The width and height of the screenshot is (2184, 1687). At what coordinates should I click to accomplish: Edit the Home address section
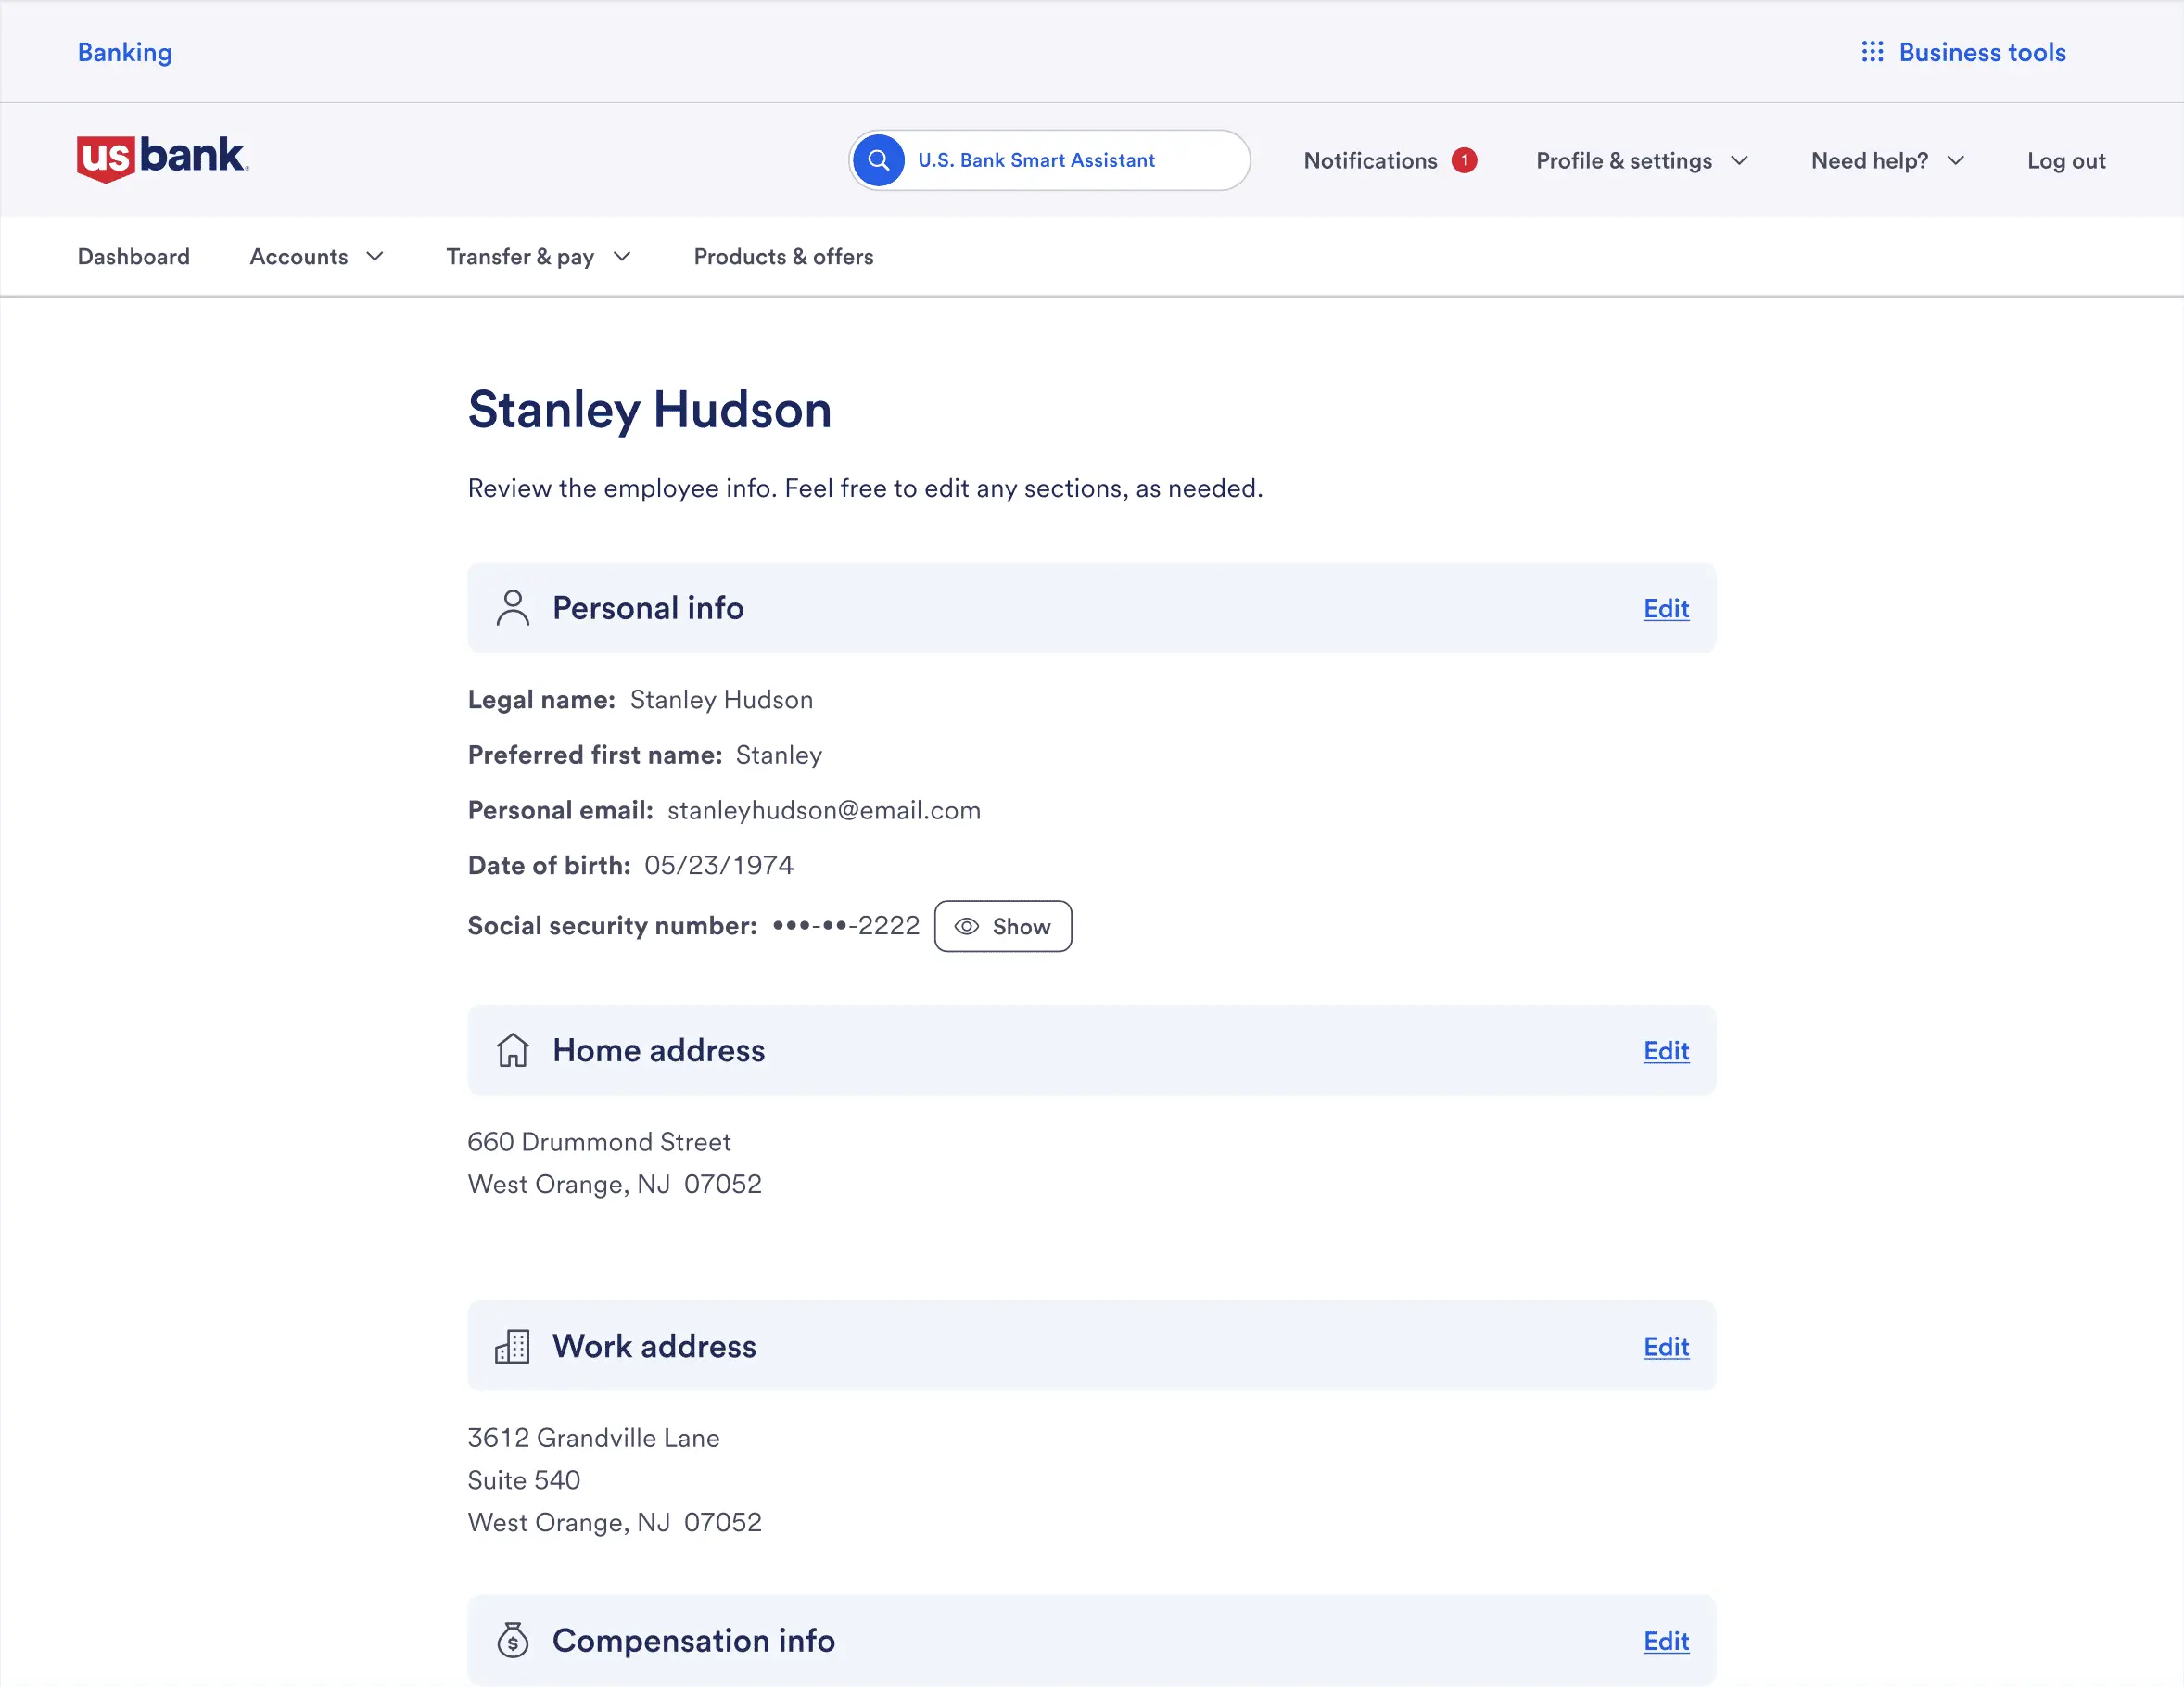1665,1050
